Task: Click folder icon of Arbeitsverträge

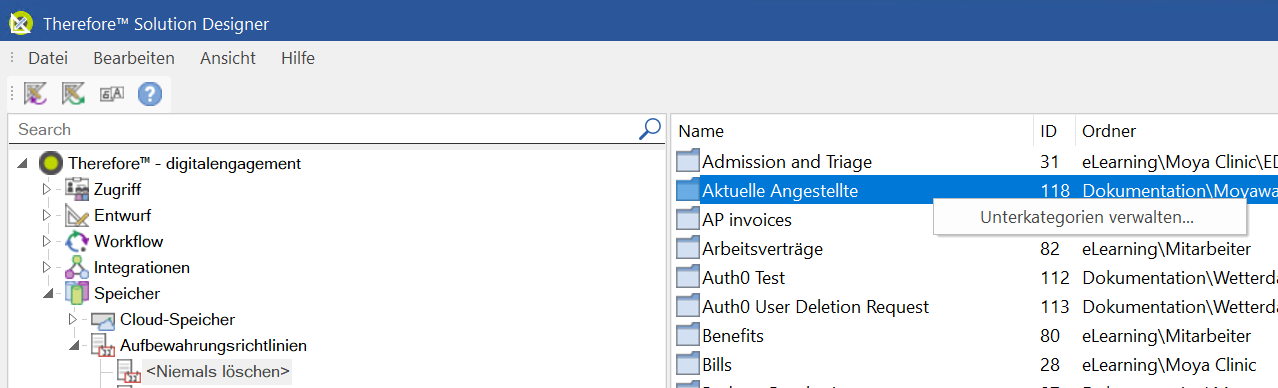Action: 687,248
